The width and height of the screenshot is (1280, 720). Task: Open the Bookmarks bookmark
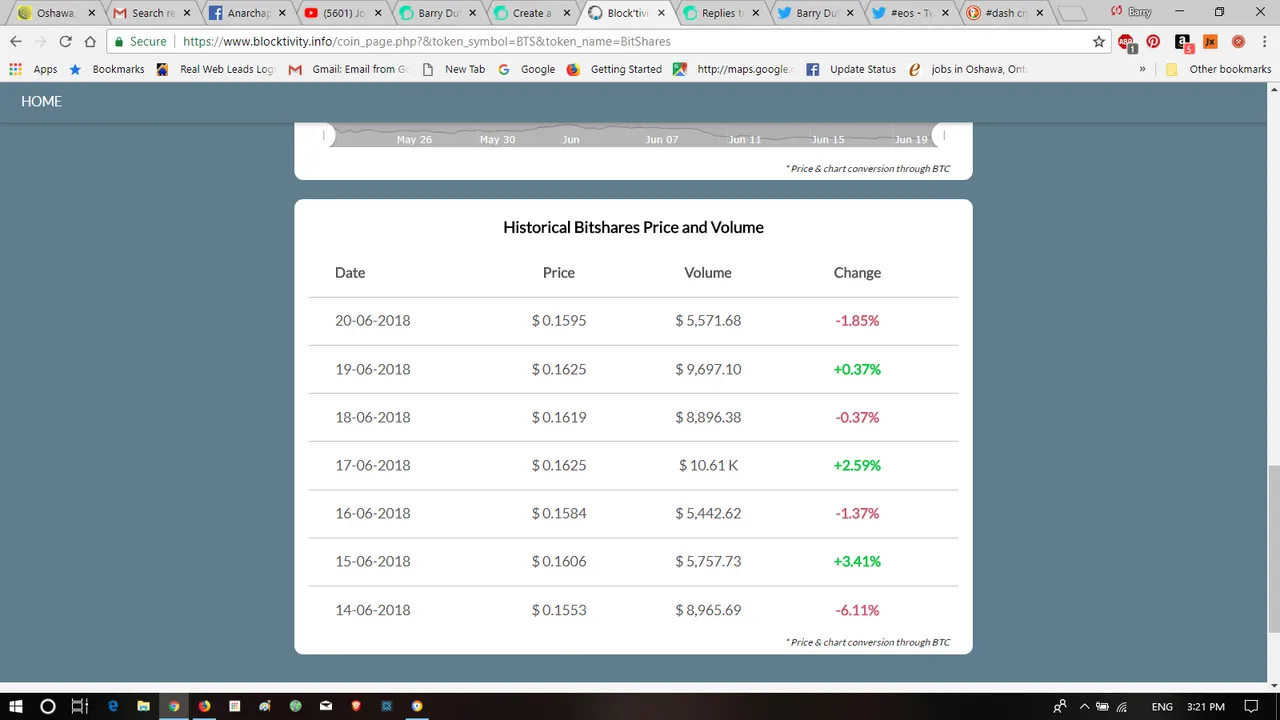click(x=106, y=69)
